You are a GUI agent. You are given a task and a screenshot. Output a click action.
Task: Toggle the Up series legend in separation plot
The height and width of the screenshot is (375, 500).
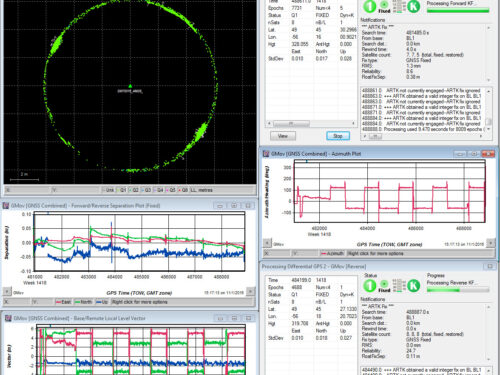point(102,302)
